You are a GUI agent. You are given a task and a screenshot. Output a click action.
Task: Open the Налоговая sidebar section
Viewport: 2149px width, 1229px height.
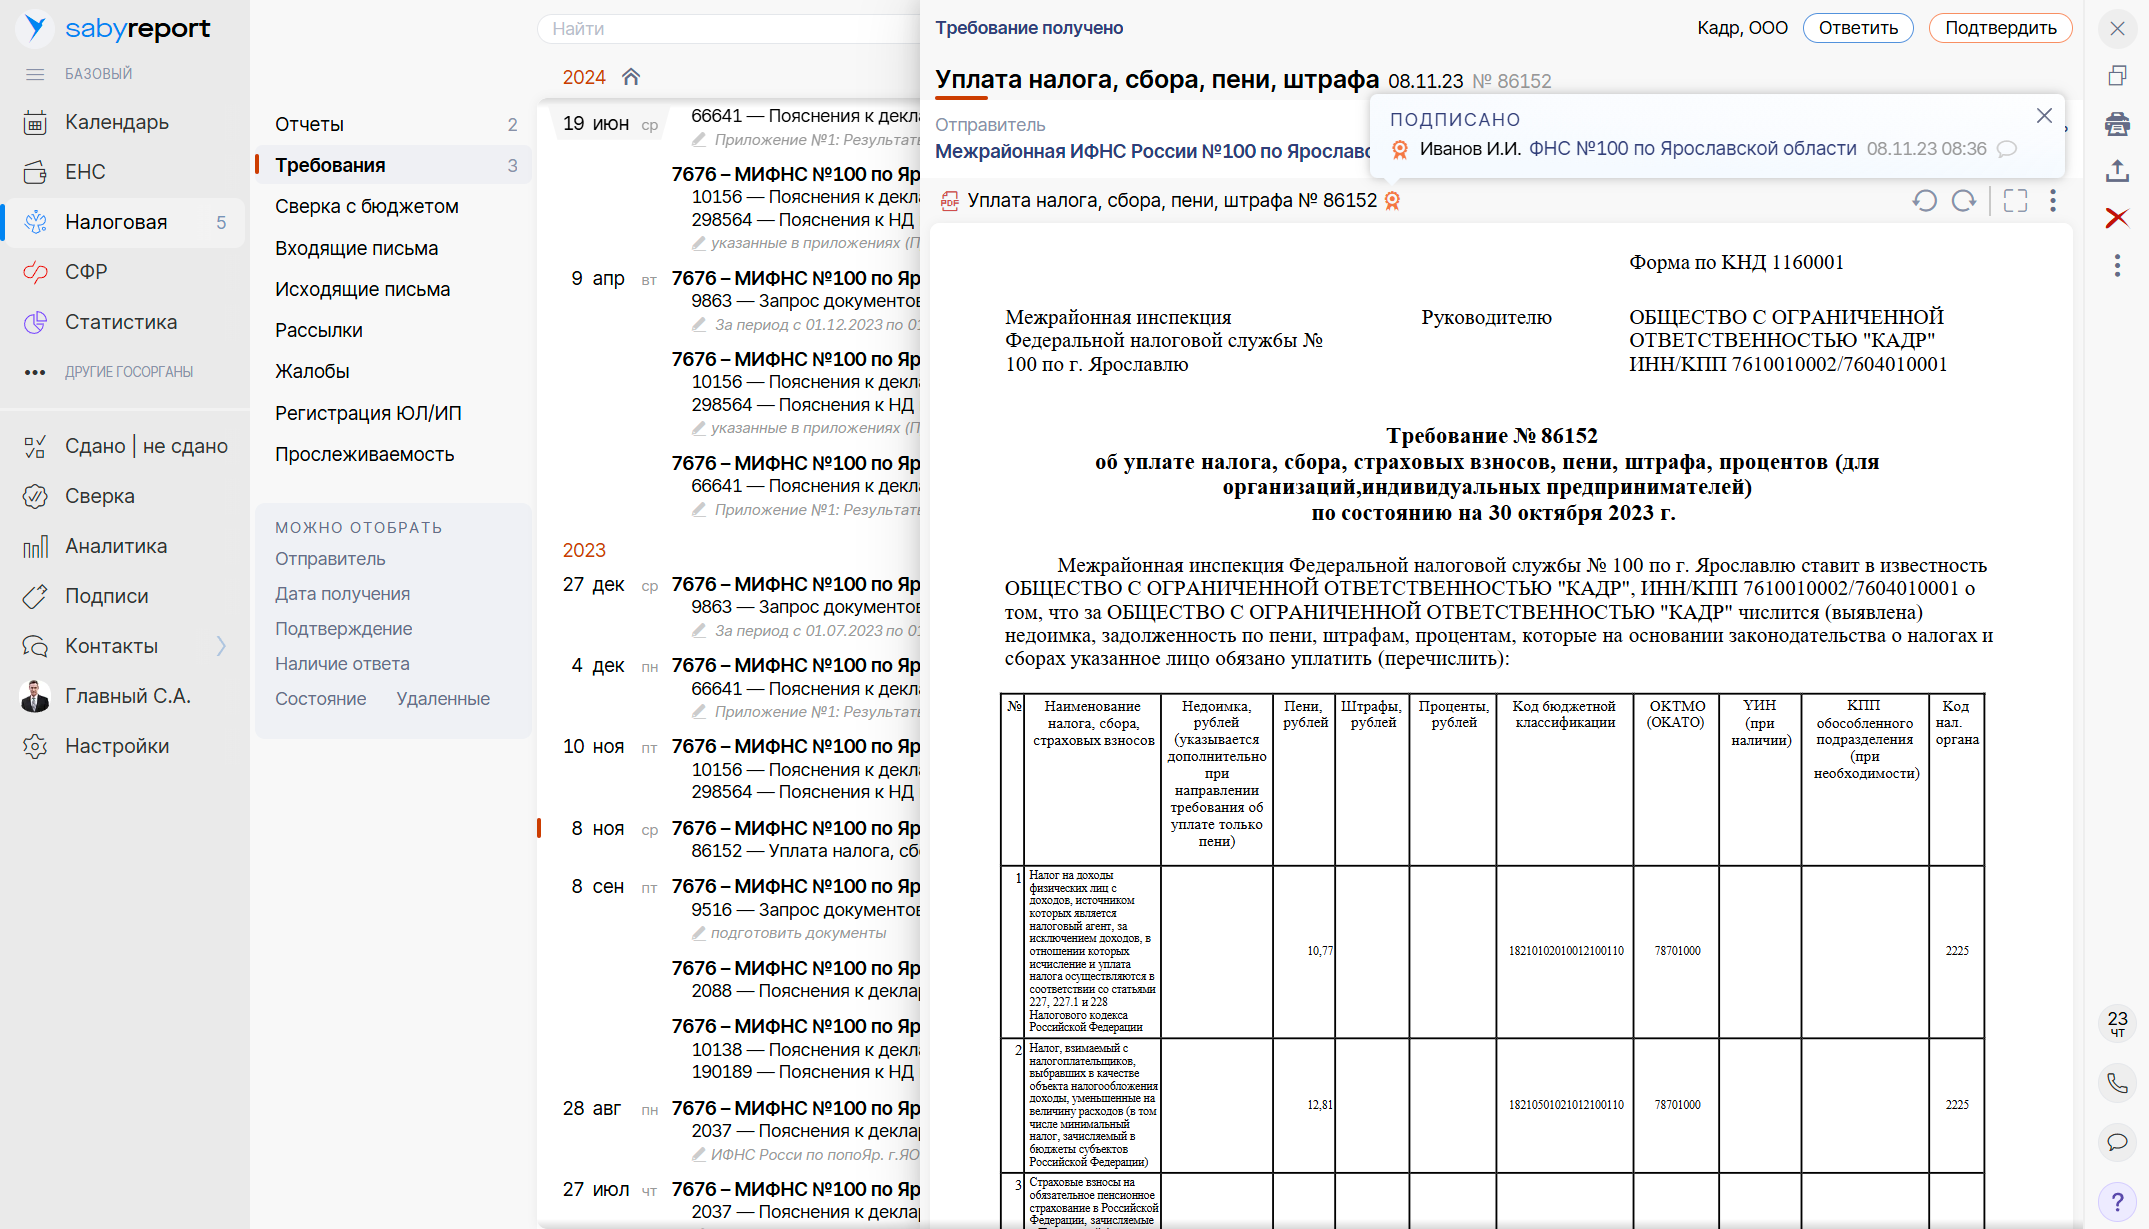point(116,222)
